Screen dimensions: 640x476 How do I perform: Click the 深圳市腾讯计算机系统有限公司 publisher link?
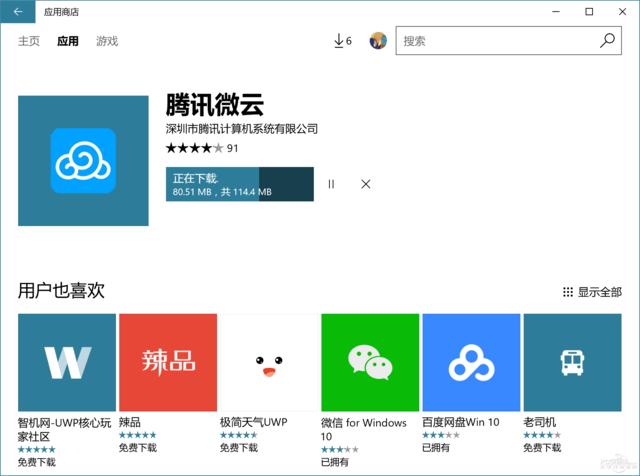pos(241,129)
